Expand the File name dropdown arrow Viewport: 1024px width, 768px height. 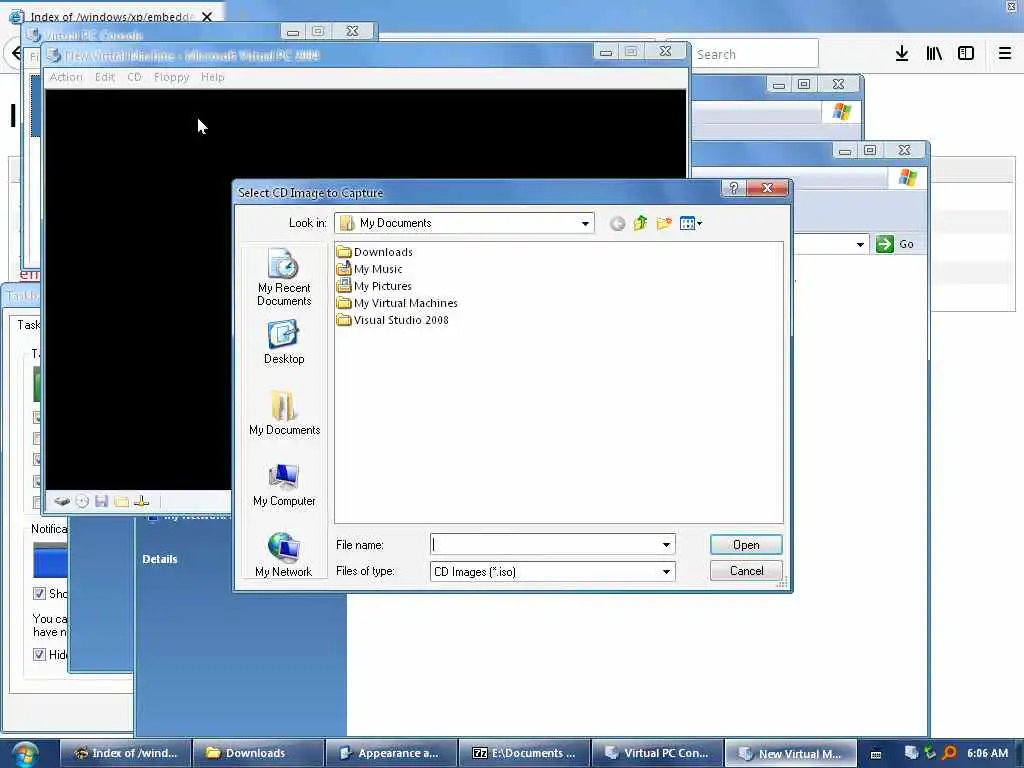[x=666, y=545]
